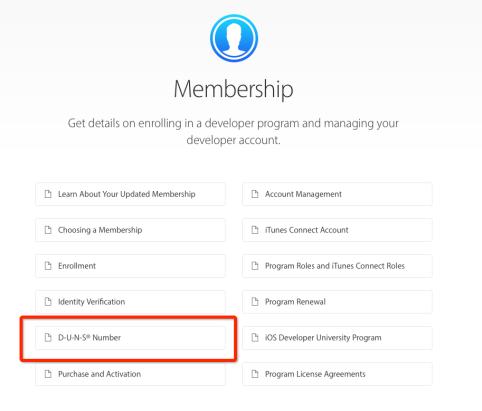Click the blue Membership profile icon
The width and height of the screenshot is (482, 411).
234,38
